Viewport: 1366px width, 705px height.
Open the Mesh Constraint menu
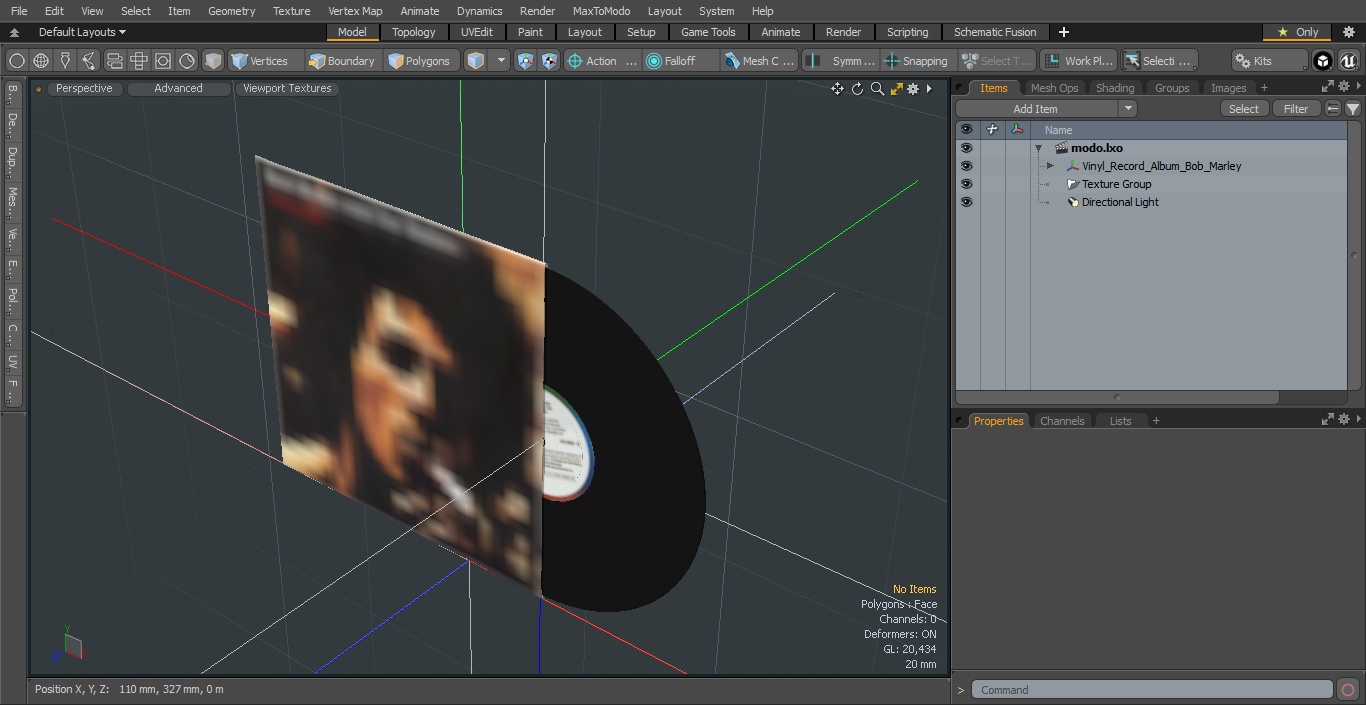coord(760,61)
